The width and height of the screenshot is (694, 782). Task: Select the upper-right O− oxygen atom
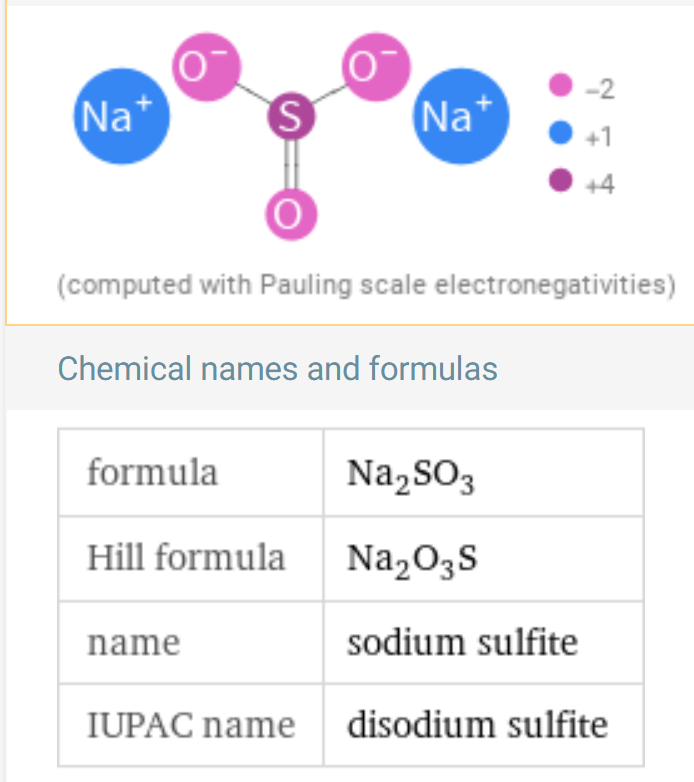[x=376, y=67]
